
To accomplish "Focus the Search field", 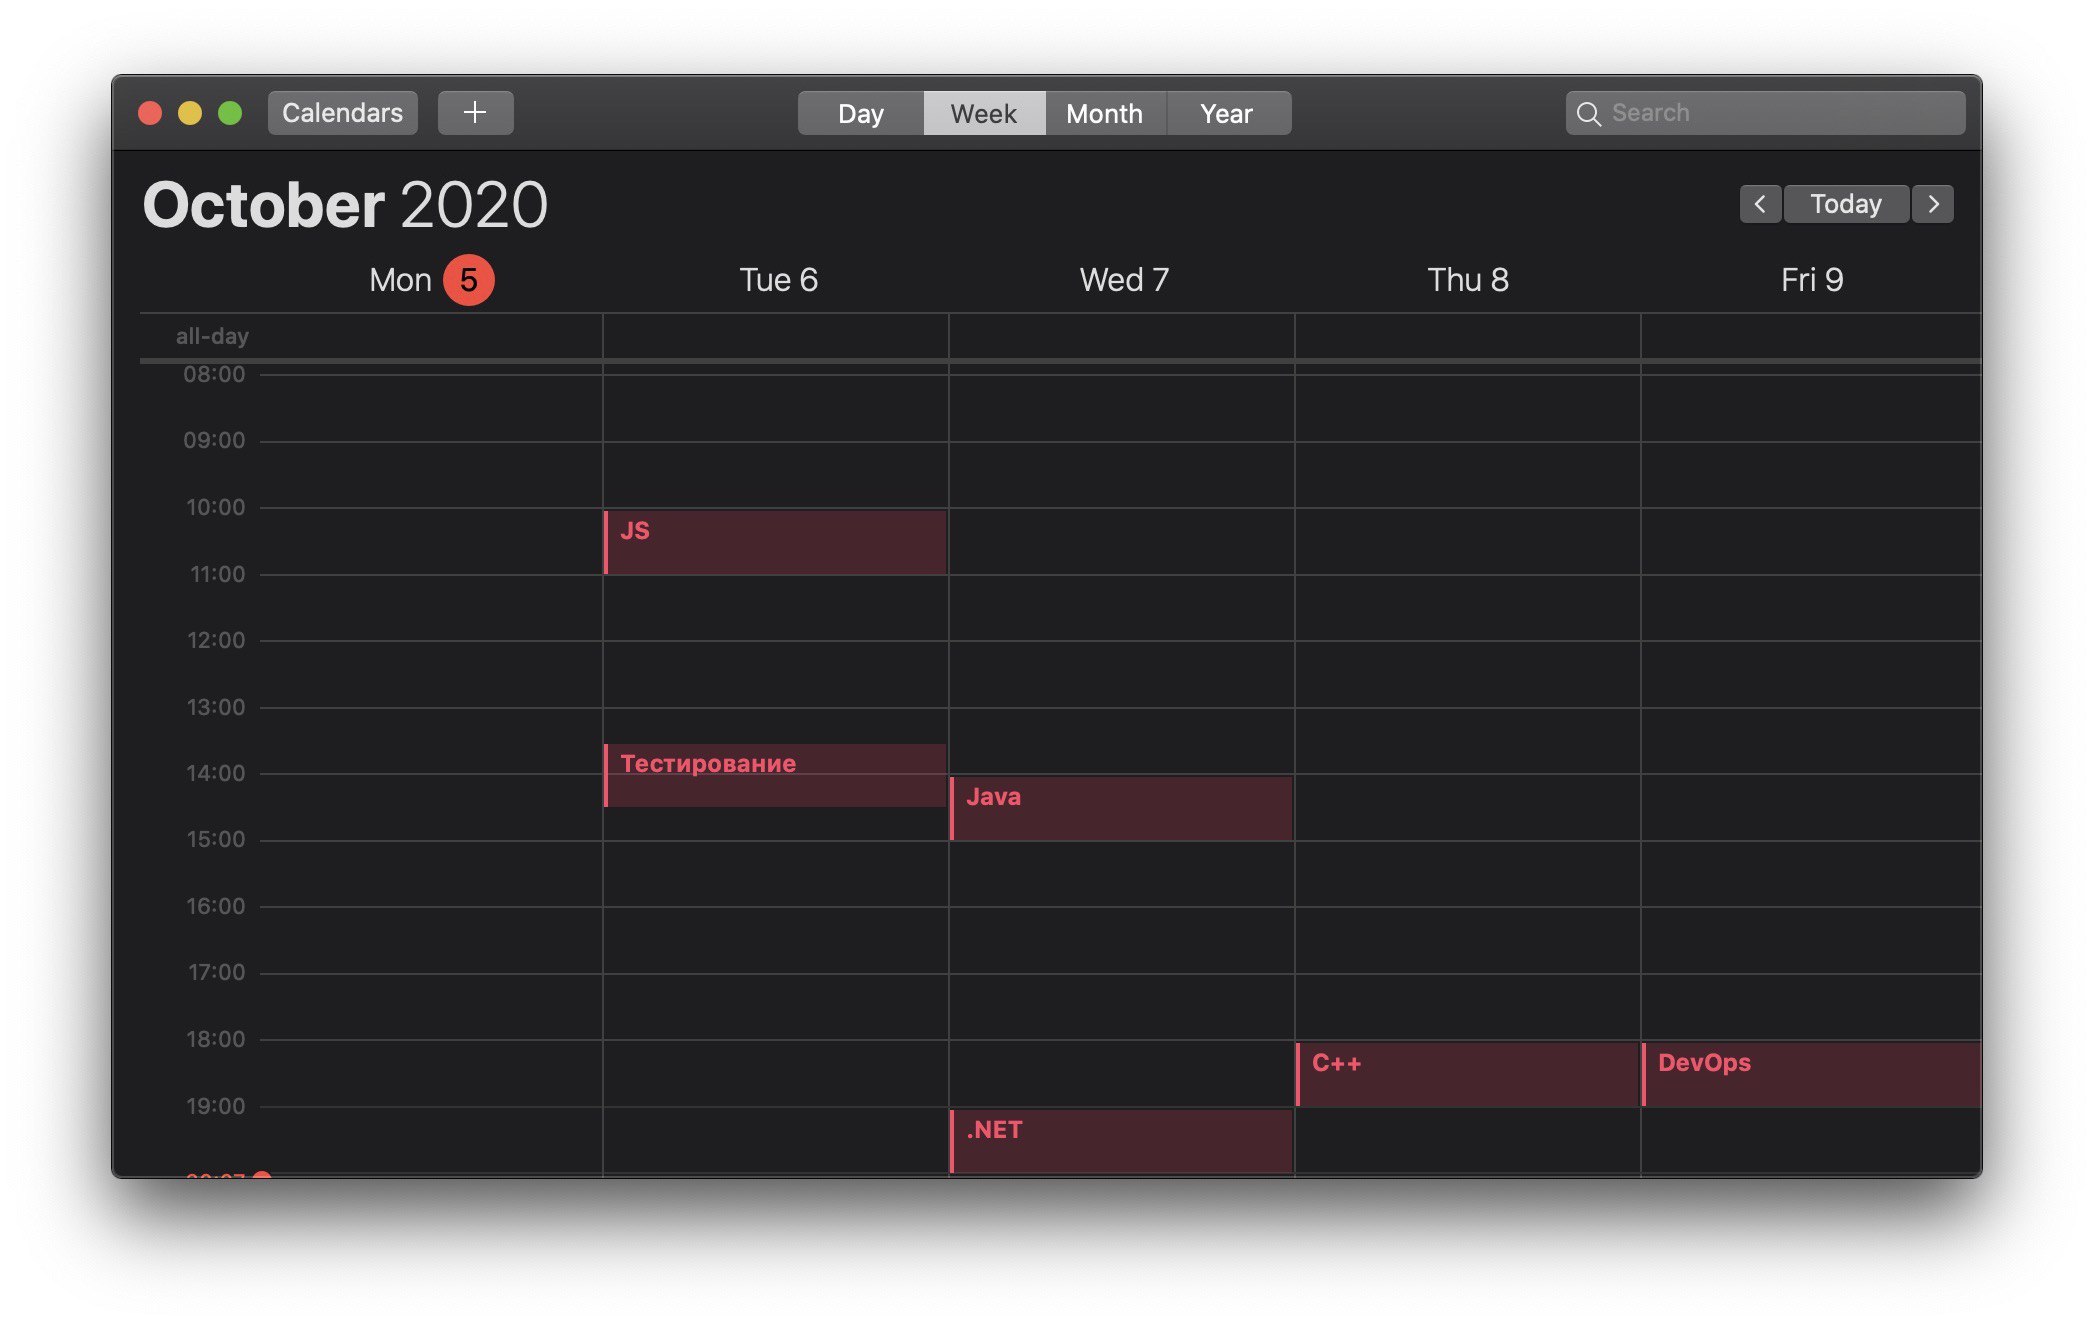I will pyautogui.click(x=1766, y=113).
